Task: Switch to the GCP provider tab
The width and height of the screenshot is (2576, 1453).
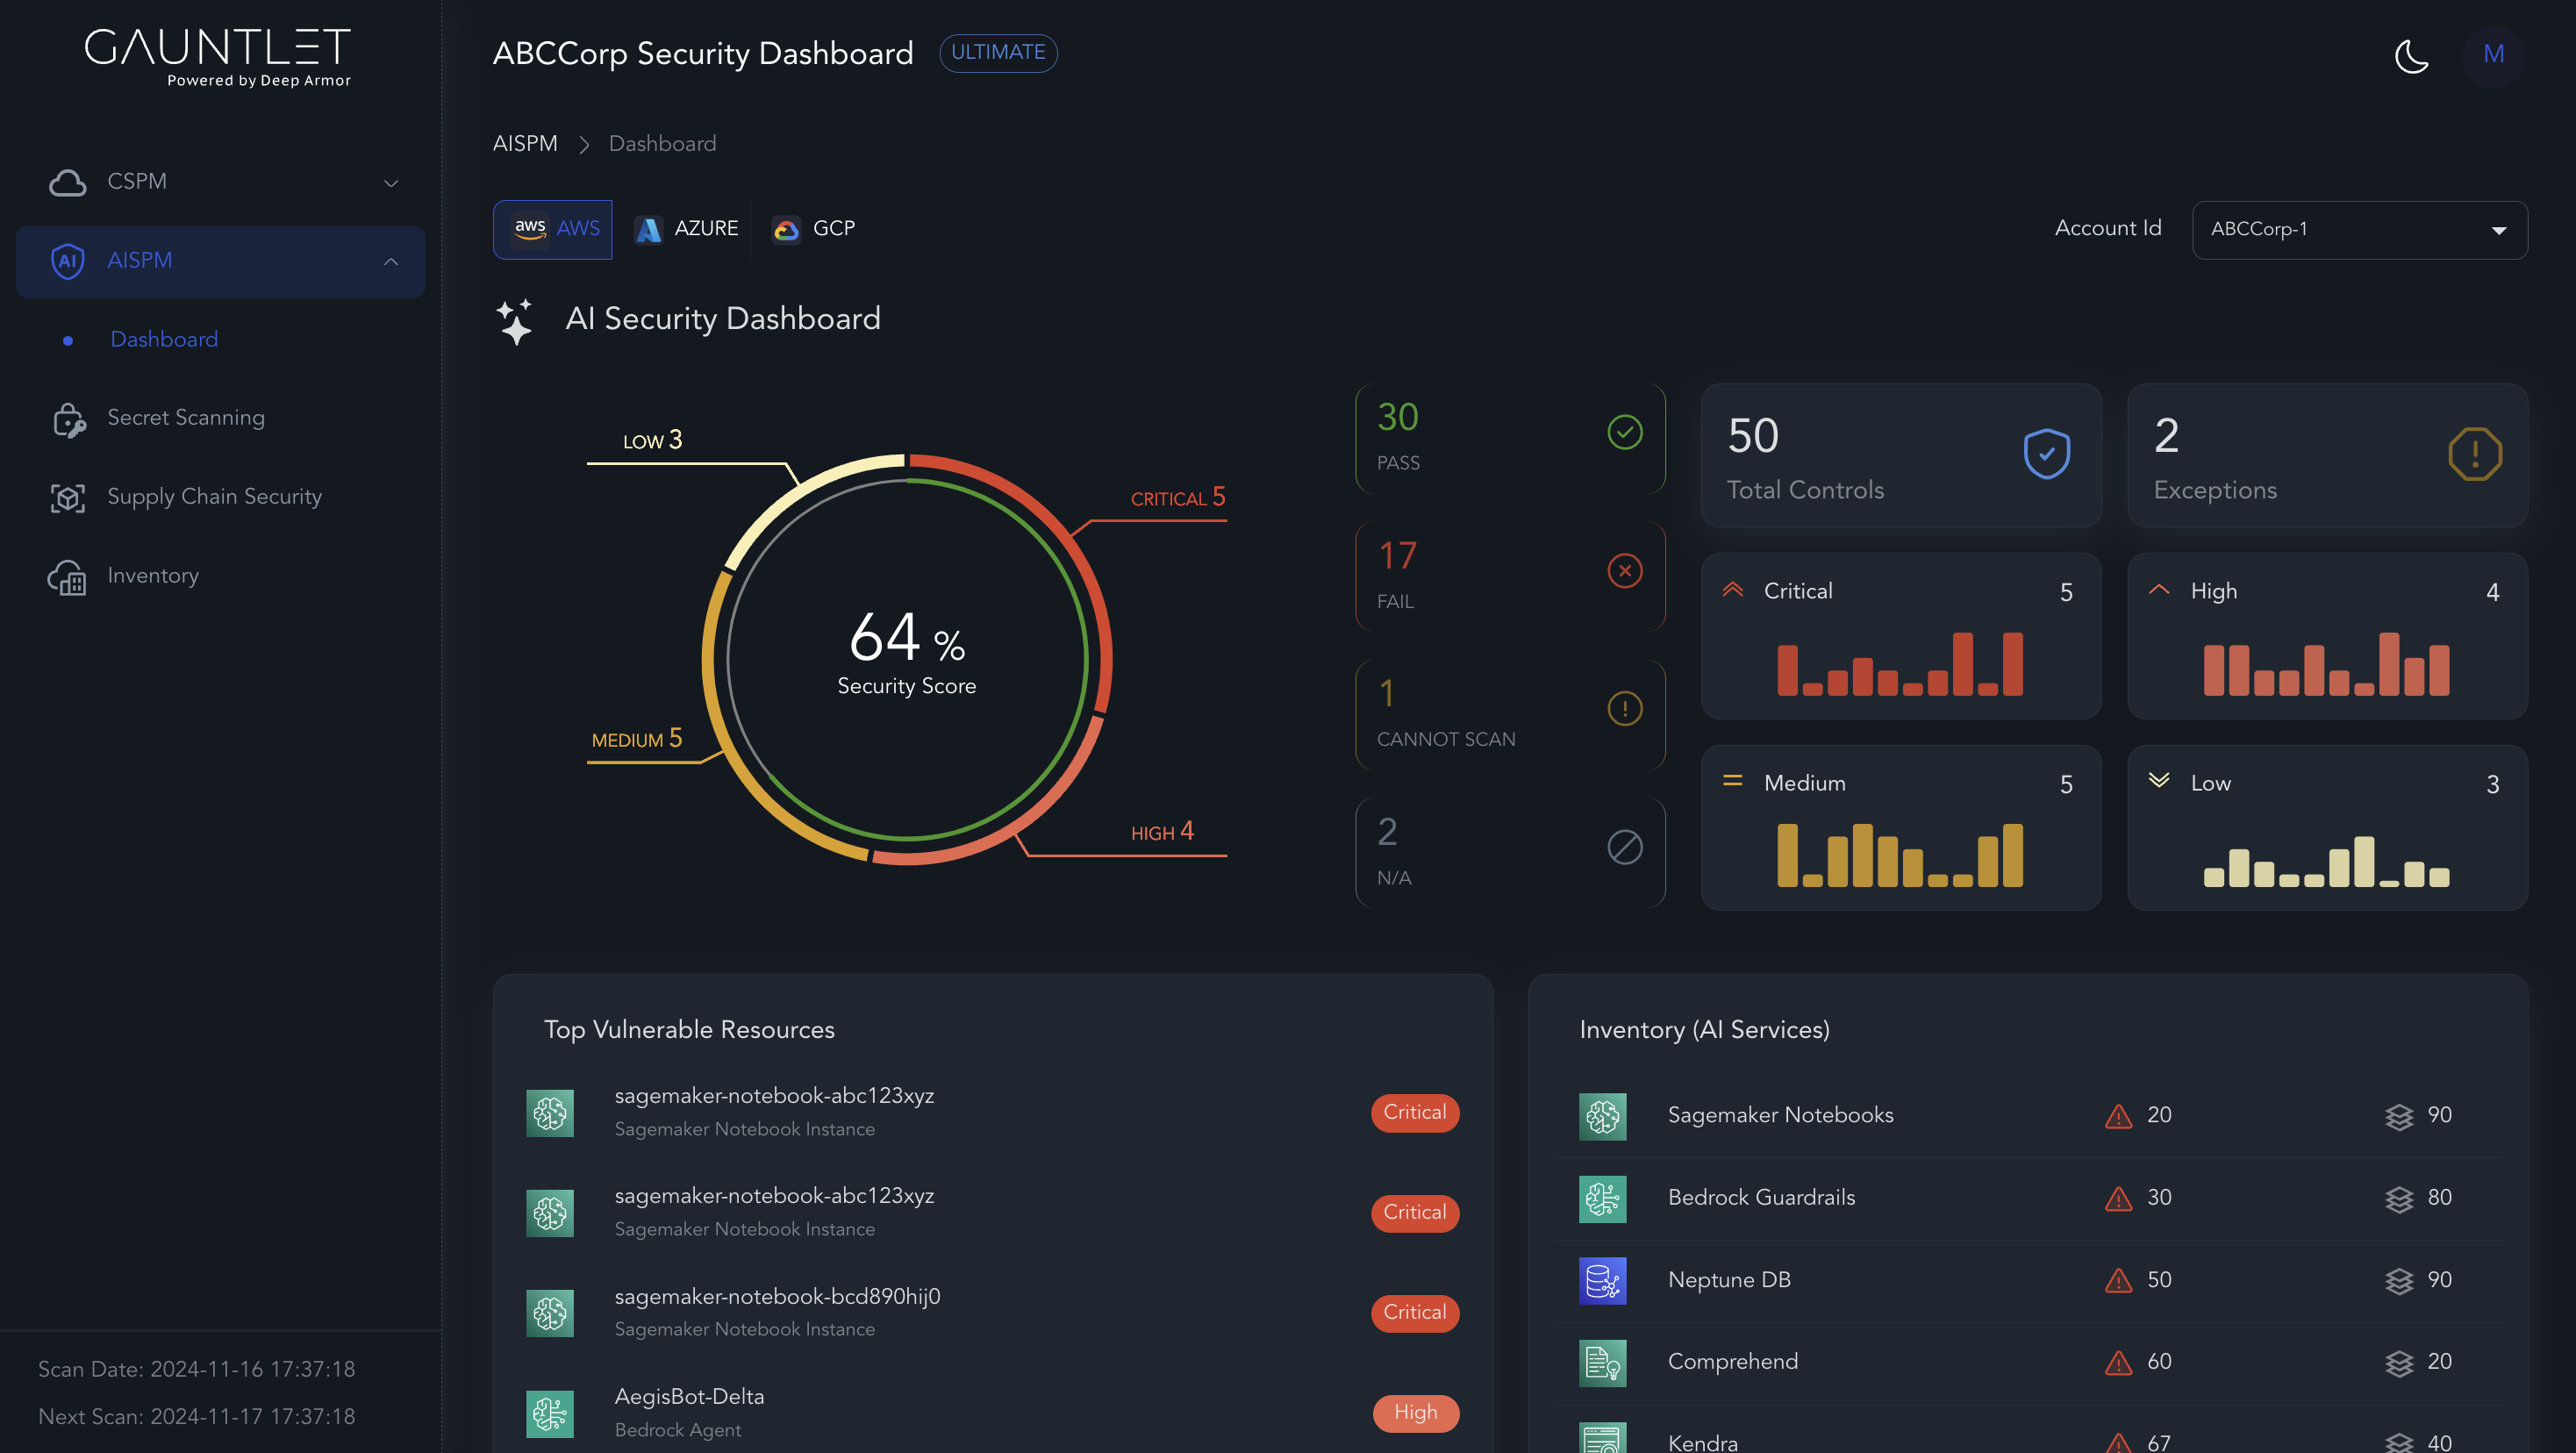Action: [814, 229]
